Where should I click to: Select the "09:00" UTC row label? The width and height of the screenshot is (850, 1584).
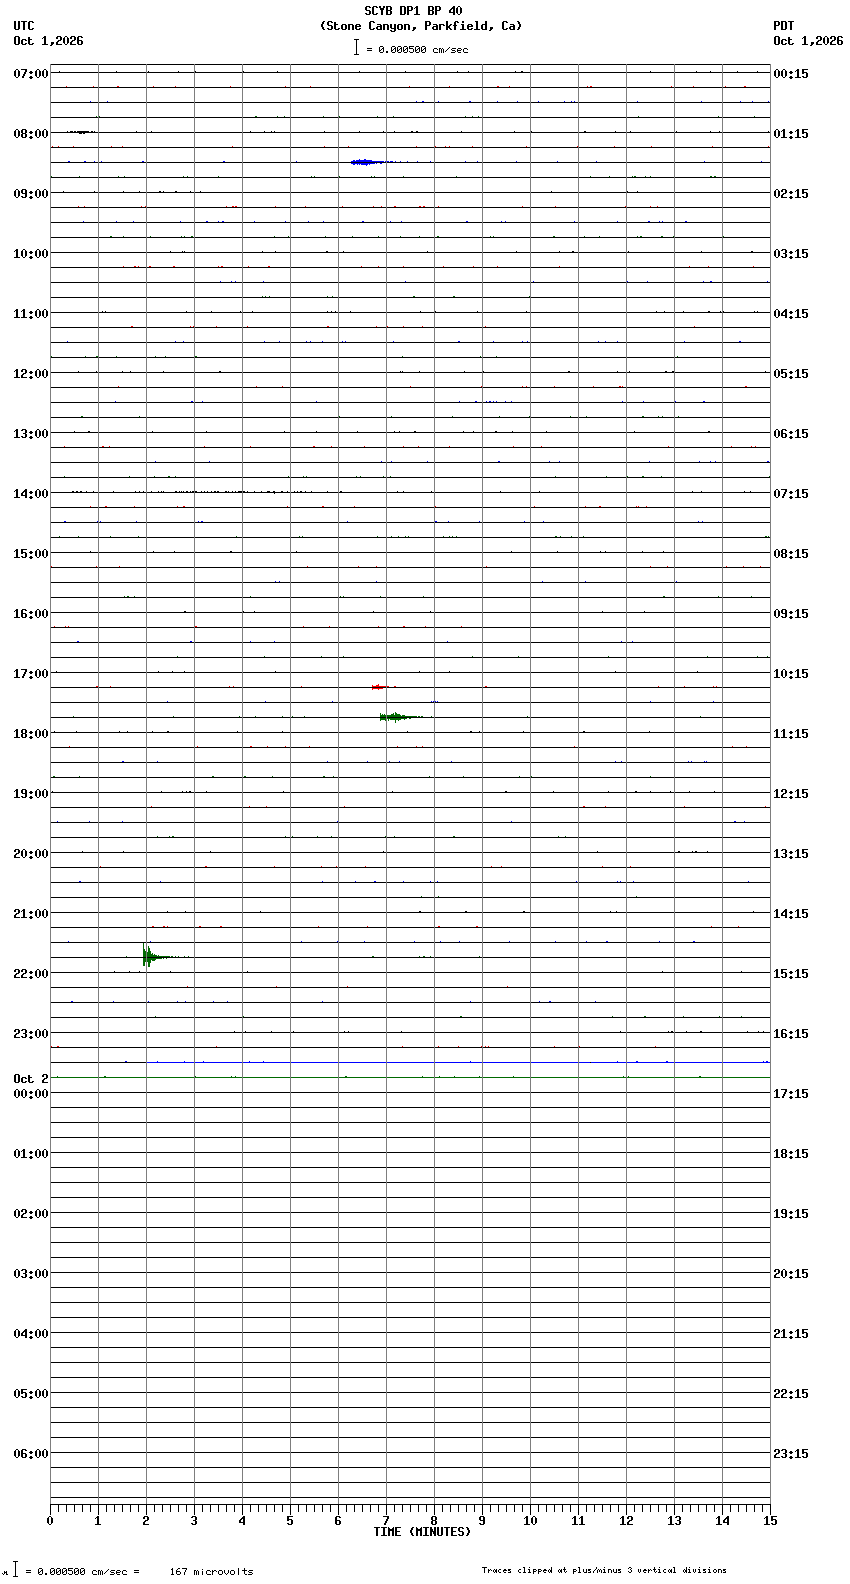tap(31, 194)
